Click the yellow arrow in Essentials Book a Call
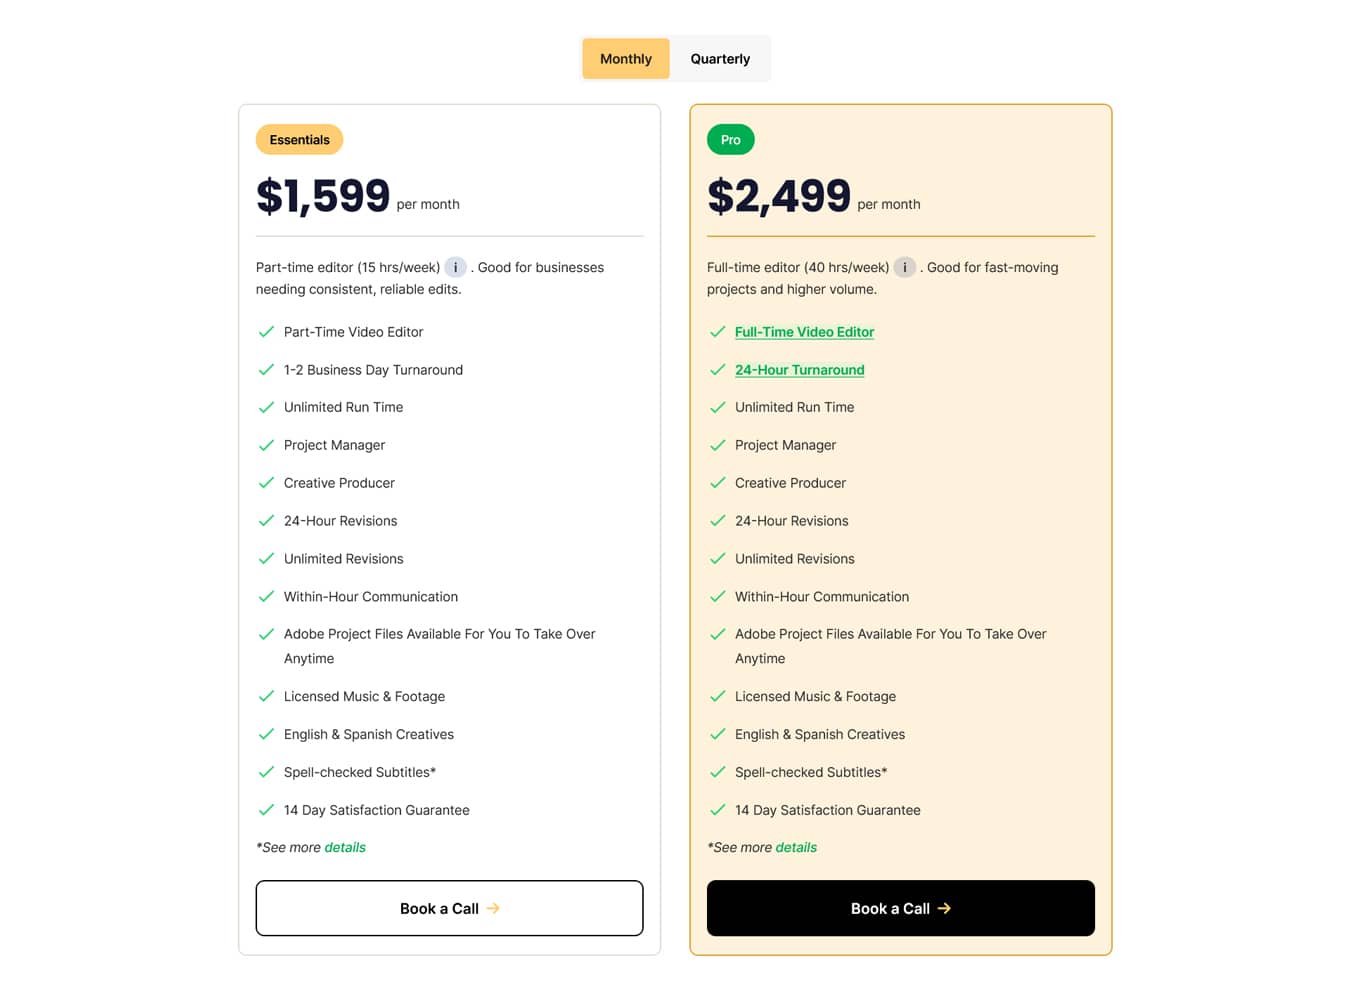1350x990 pixels. (x=493, y=908)
